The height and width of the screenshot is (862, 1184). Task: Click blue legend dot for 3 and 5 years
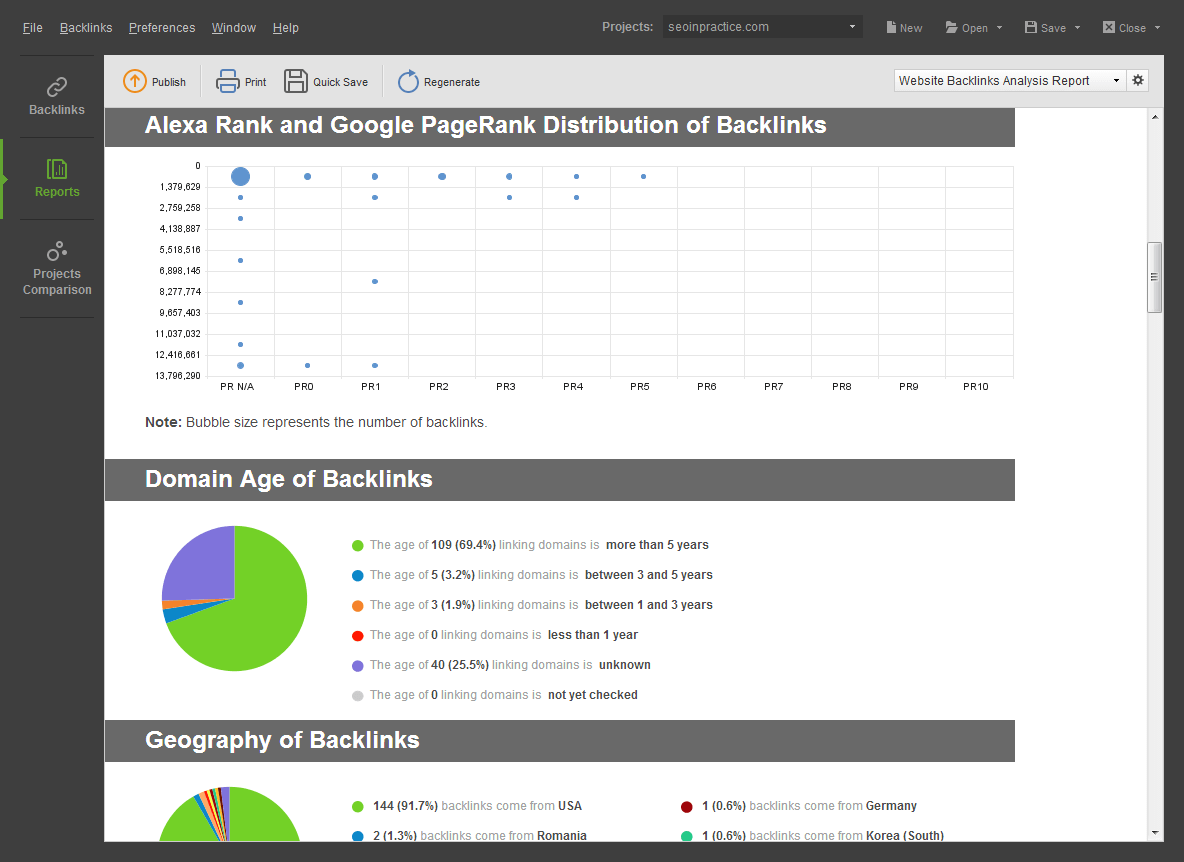(358, 575)
